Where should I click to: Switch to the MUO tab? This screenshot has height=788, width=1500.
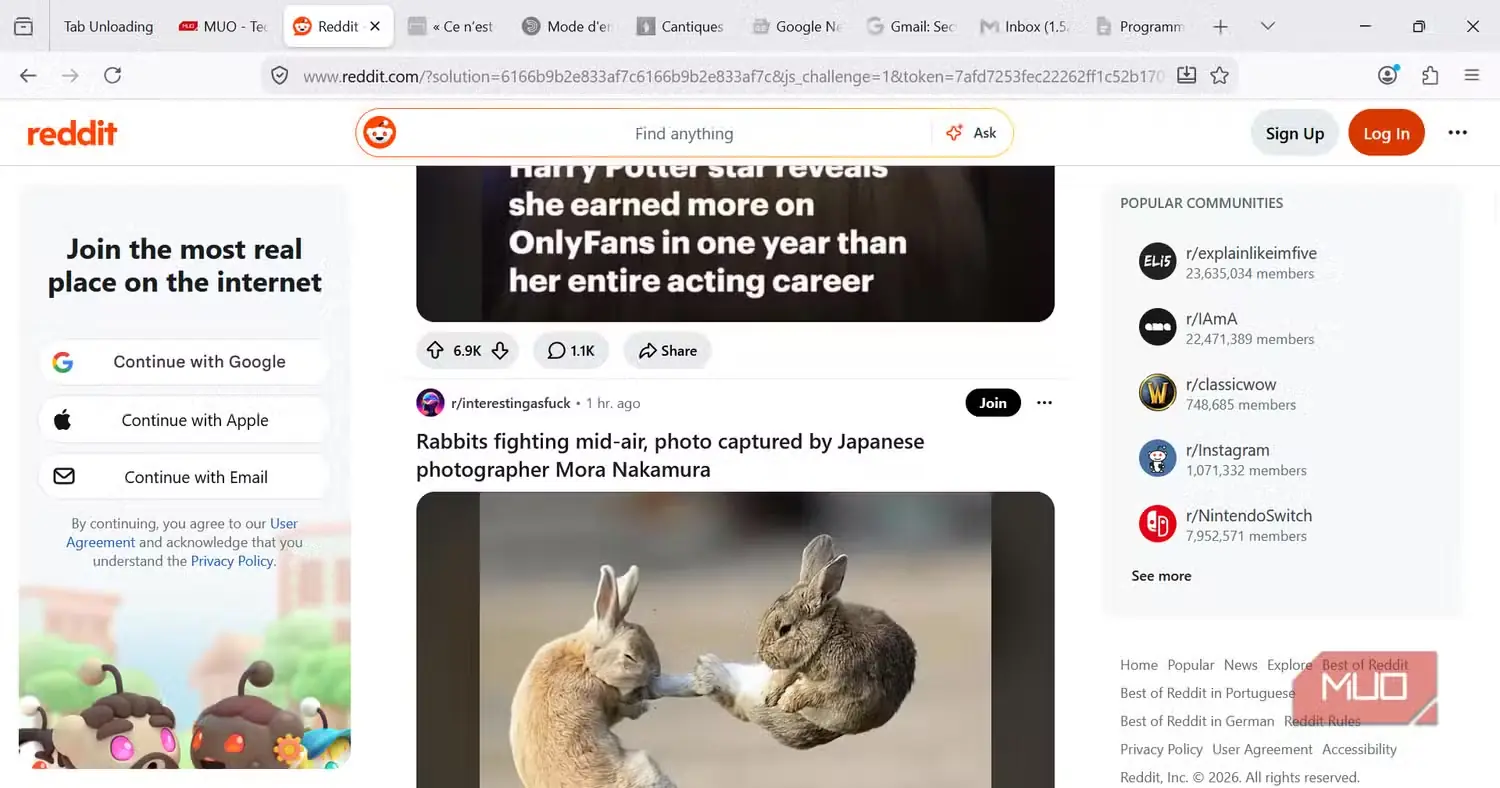tap(224, 27)
